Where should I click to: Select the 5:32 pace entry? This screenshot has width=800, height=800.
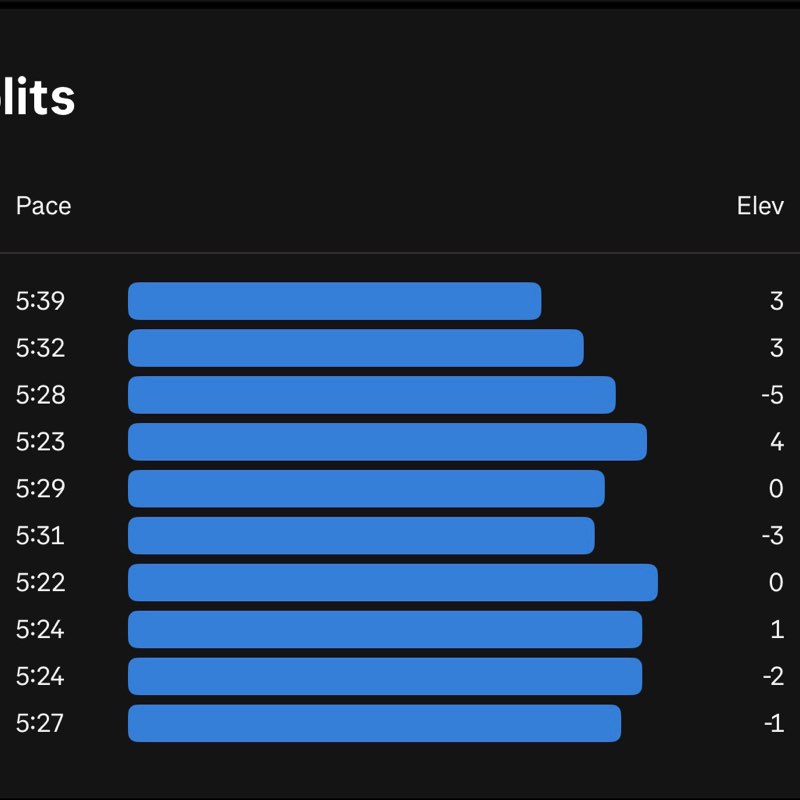[40, 348]
